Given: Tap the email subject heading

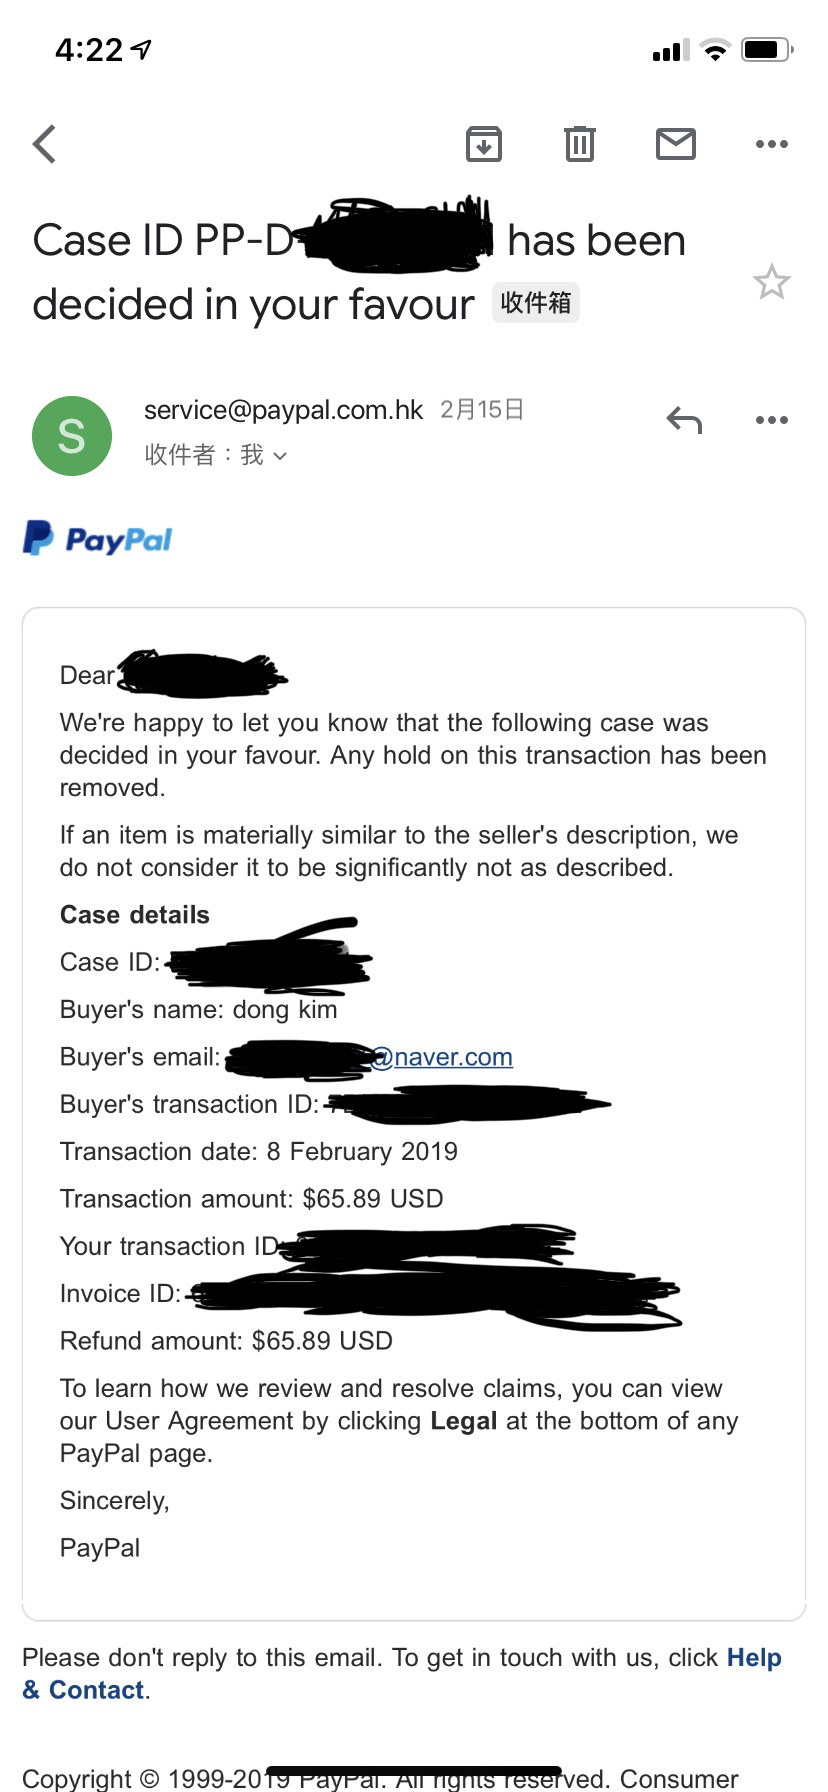Looking at the screenshot, I should point(360,272).
